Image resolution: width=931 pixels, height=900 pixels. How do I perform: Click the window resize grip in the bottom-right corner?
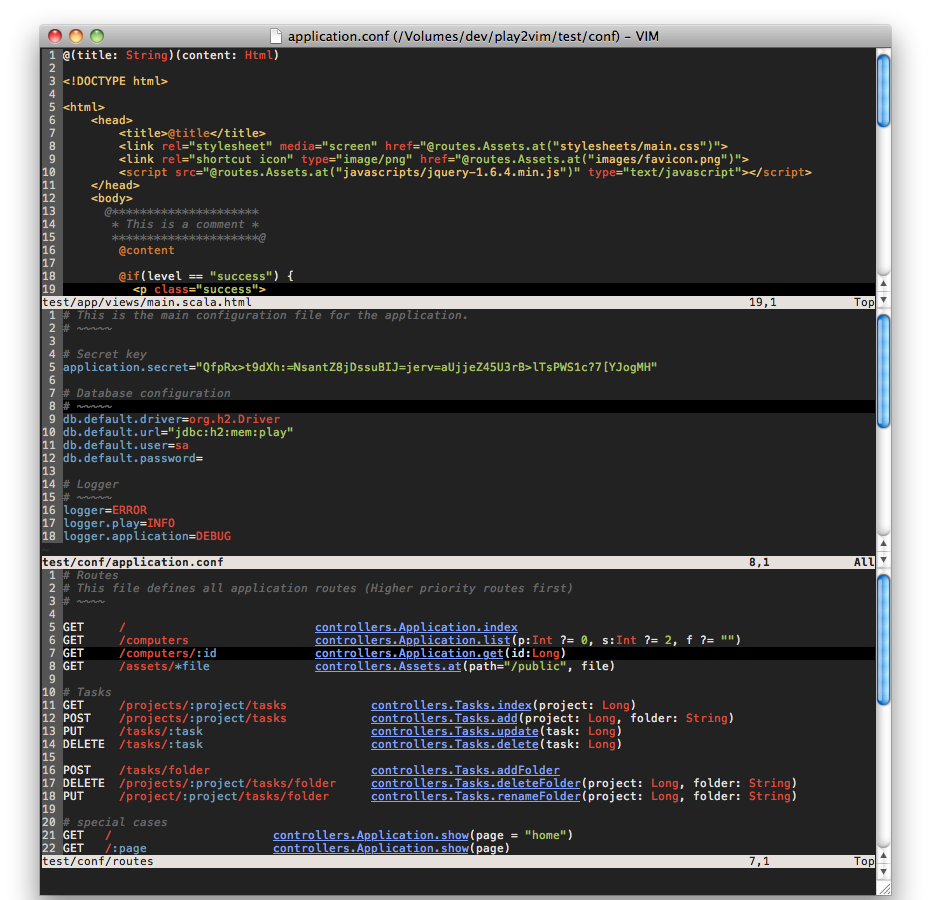click(x=887, y=889)
